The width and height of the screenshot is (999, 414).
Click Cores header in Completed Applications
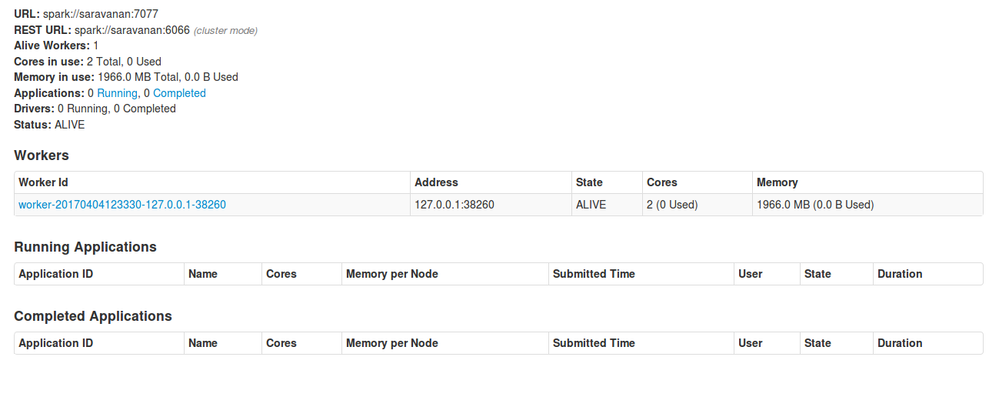click(281, 343)
